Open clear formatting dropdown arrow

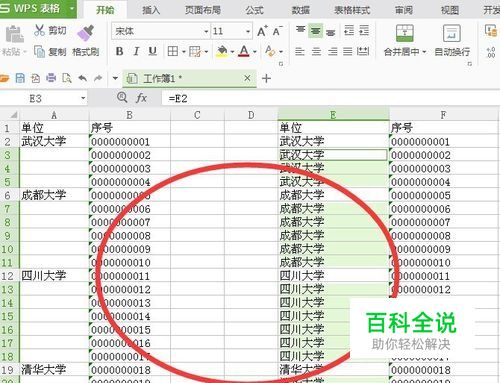click(281, 52)
